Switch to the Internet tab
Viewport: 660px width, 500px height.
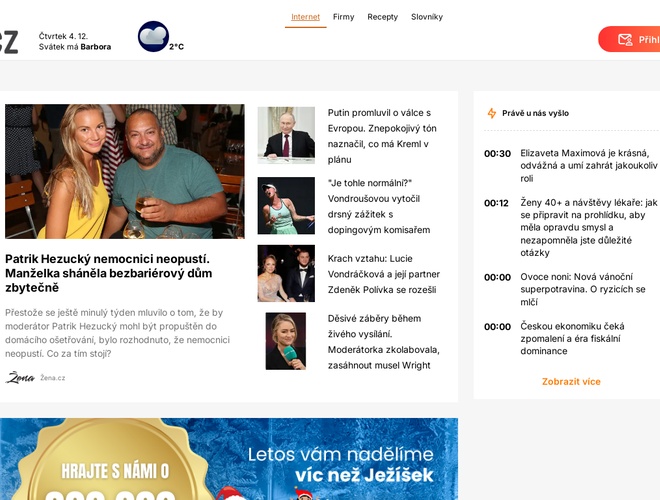pyautogui.click(x=306, y=17)
